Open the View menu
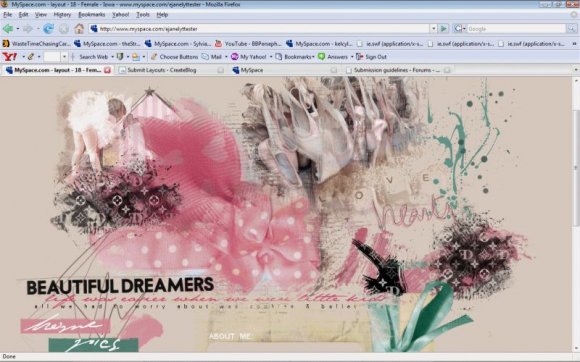Viewport: 580px width, 362px height. coord(41,15)
